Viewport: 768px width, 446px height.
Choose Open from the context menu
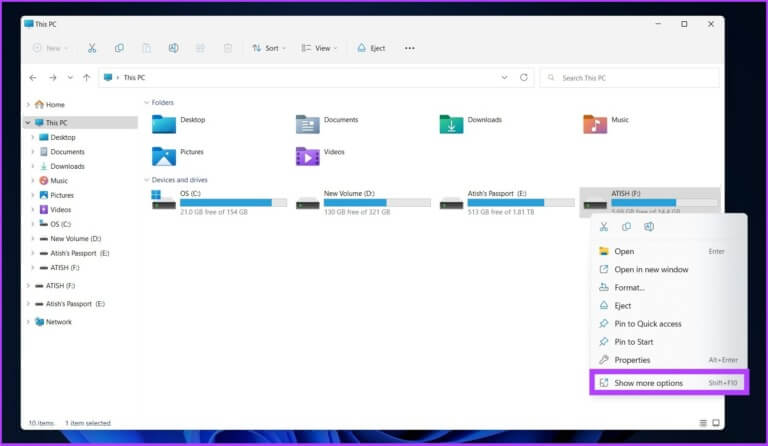point(669,251)
